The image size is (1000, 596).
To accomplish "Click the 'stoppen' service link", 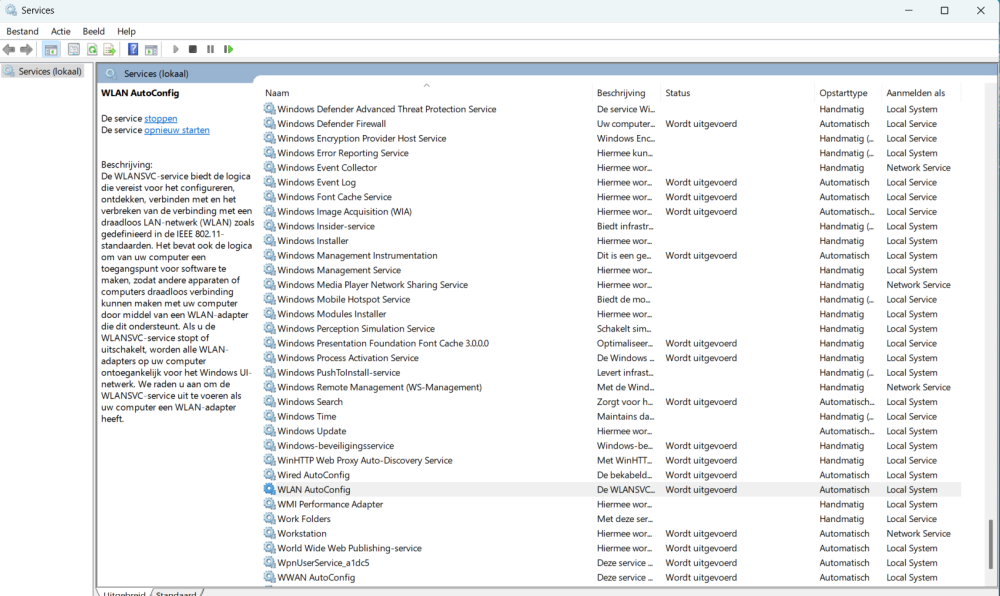I will pos(160,118).
